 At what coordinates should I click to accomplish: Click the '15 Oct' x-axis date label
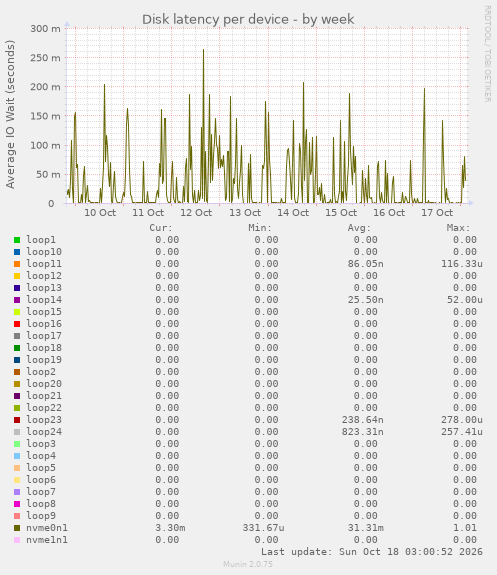[x=341, y=213]
